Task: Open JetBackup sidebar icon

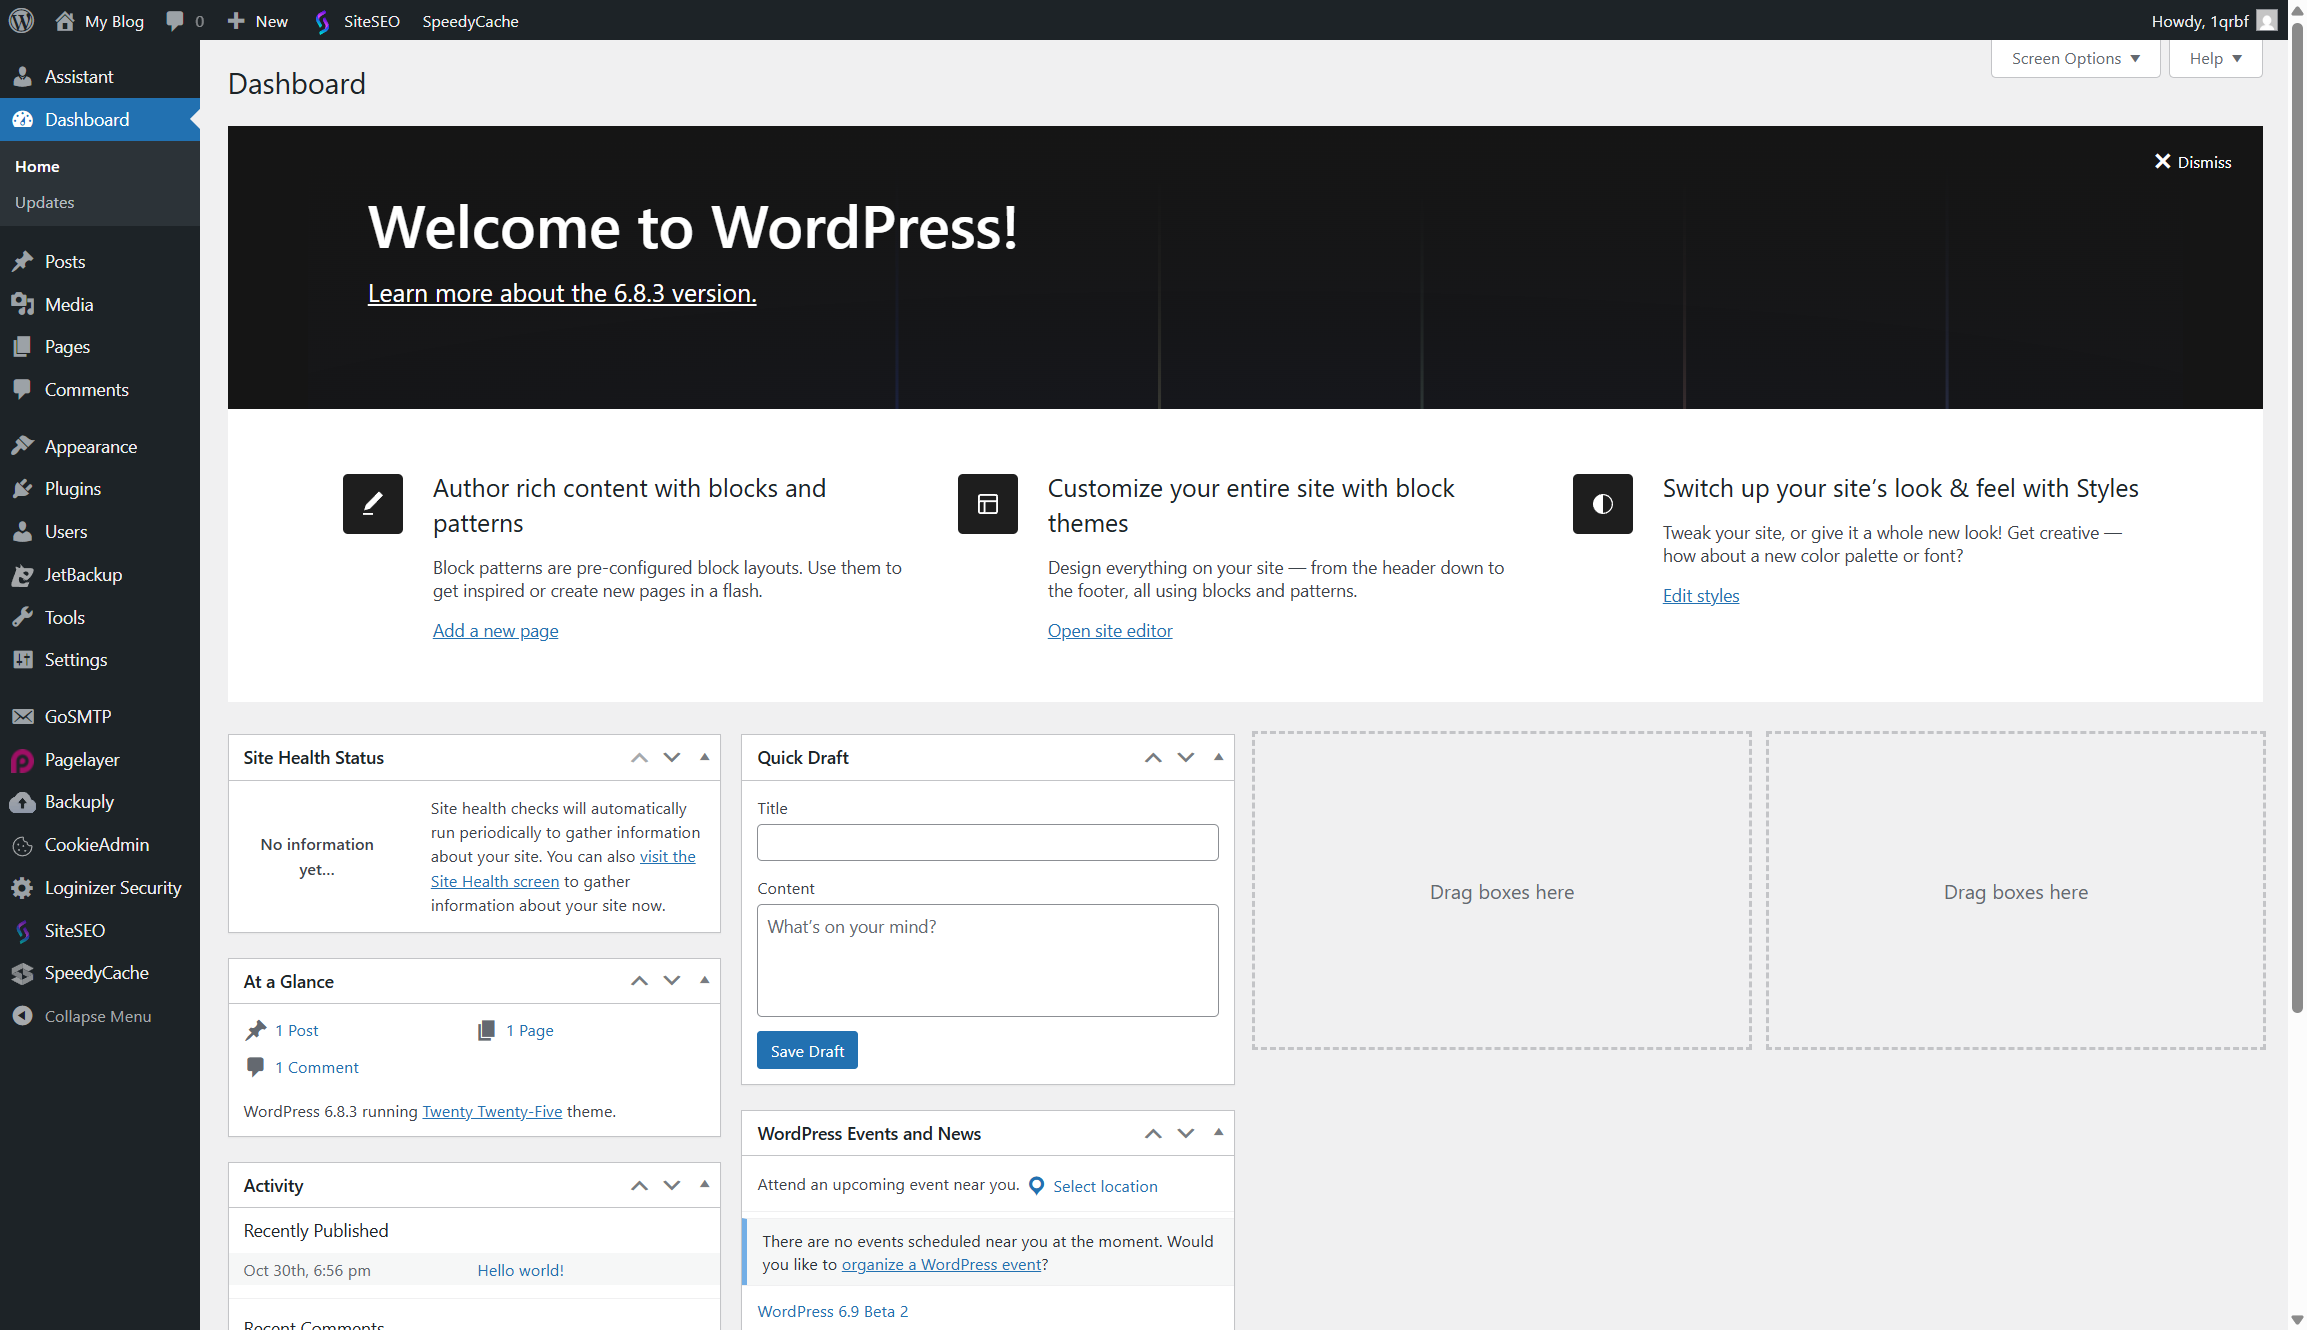Action: 22,575
